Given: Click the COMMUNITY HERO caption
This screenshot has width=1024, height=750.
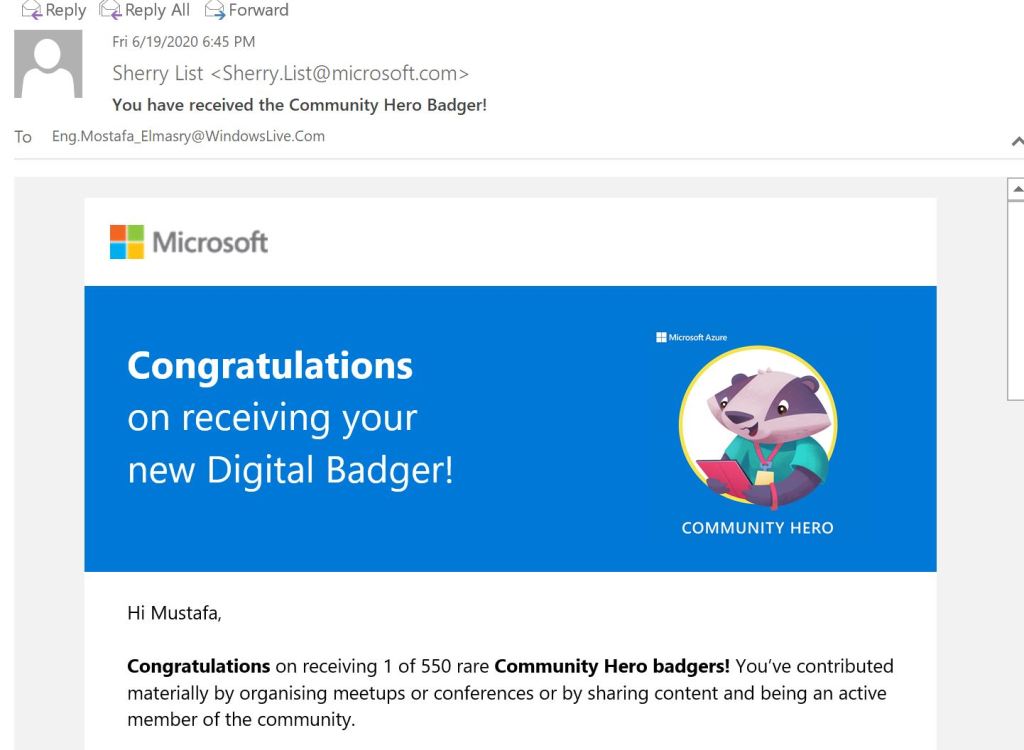Looking at the screenshot, I should [x=757, y=528].
